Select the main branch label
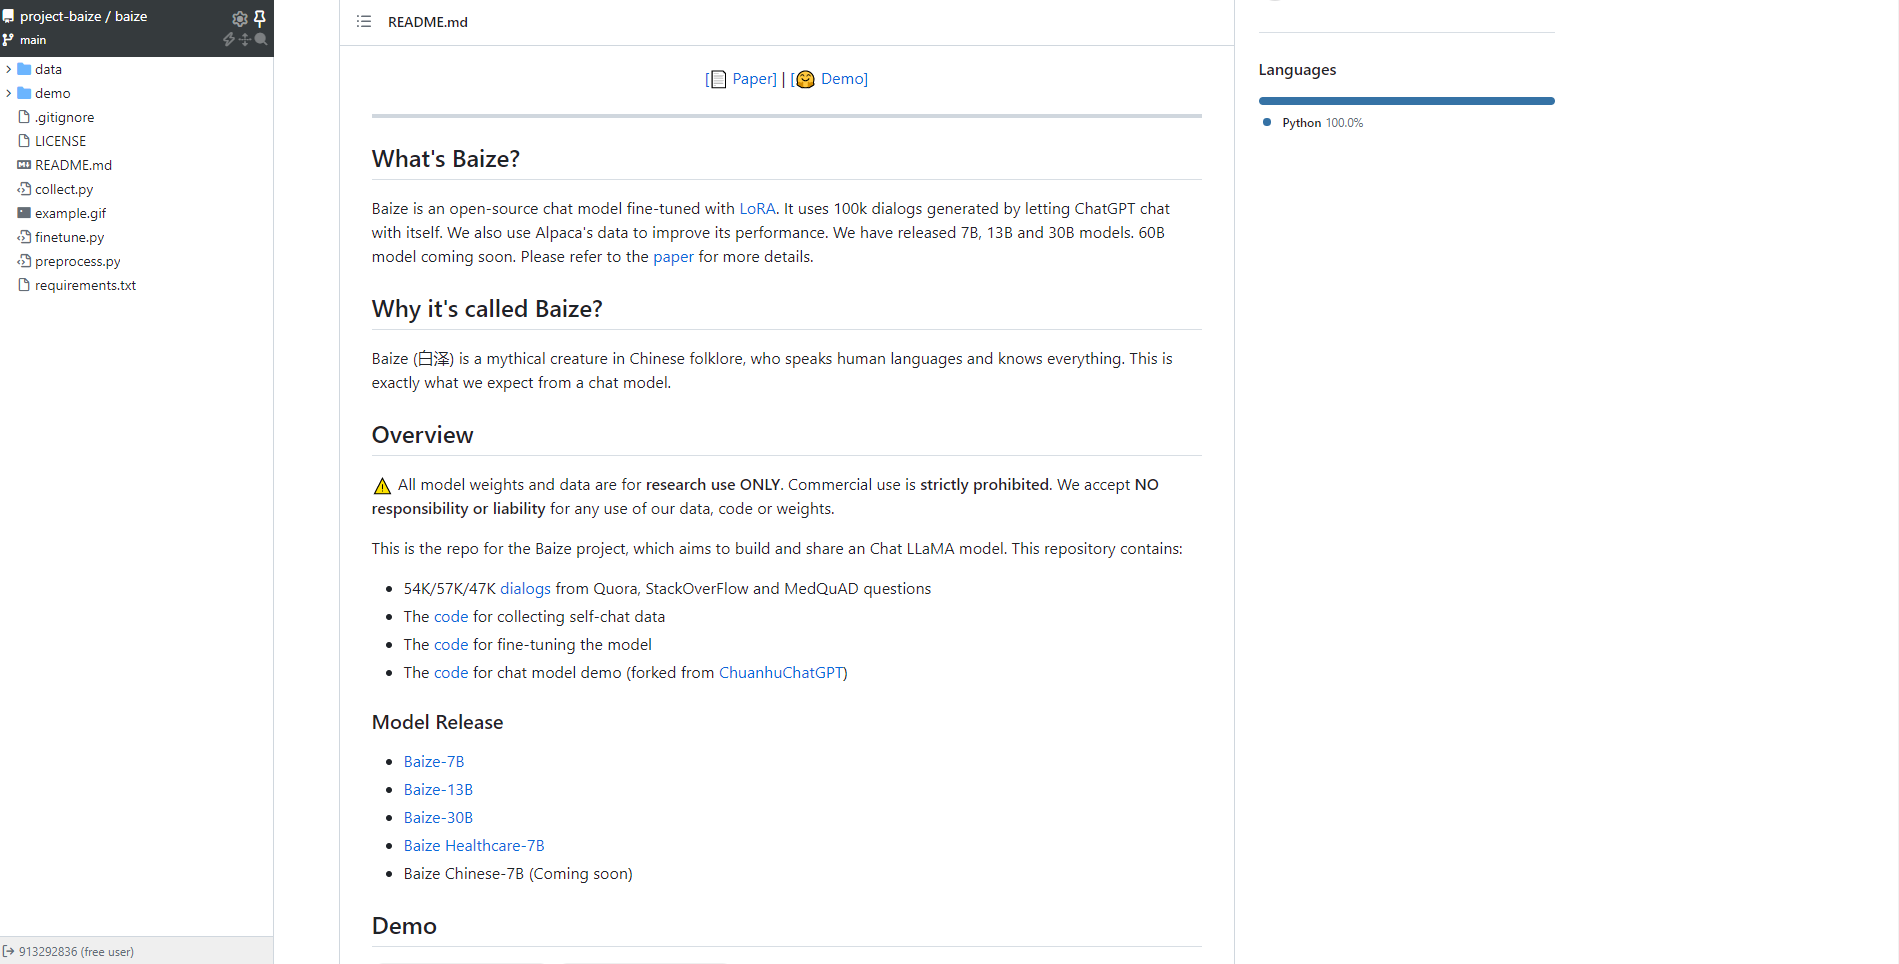 (x=33, y=40)
